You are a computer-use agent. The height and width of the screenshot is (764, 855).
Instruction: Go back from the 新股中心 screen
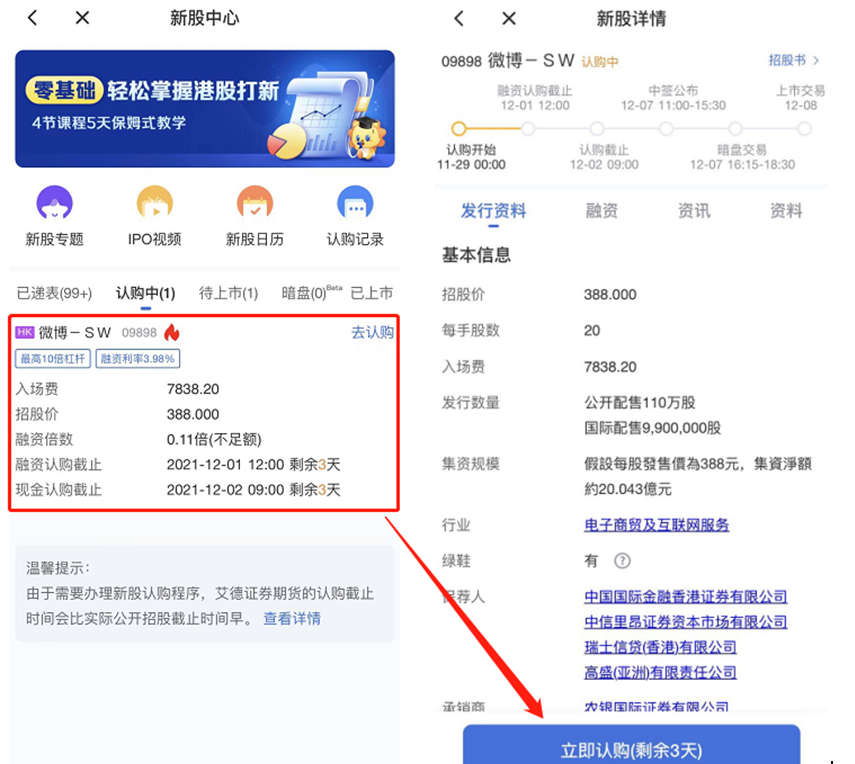coord(33,18)
